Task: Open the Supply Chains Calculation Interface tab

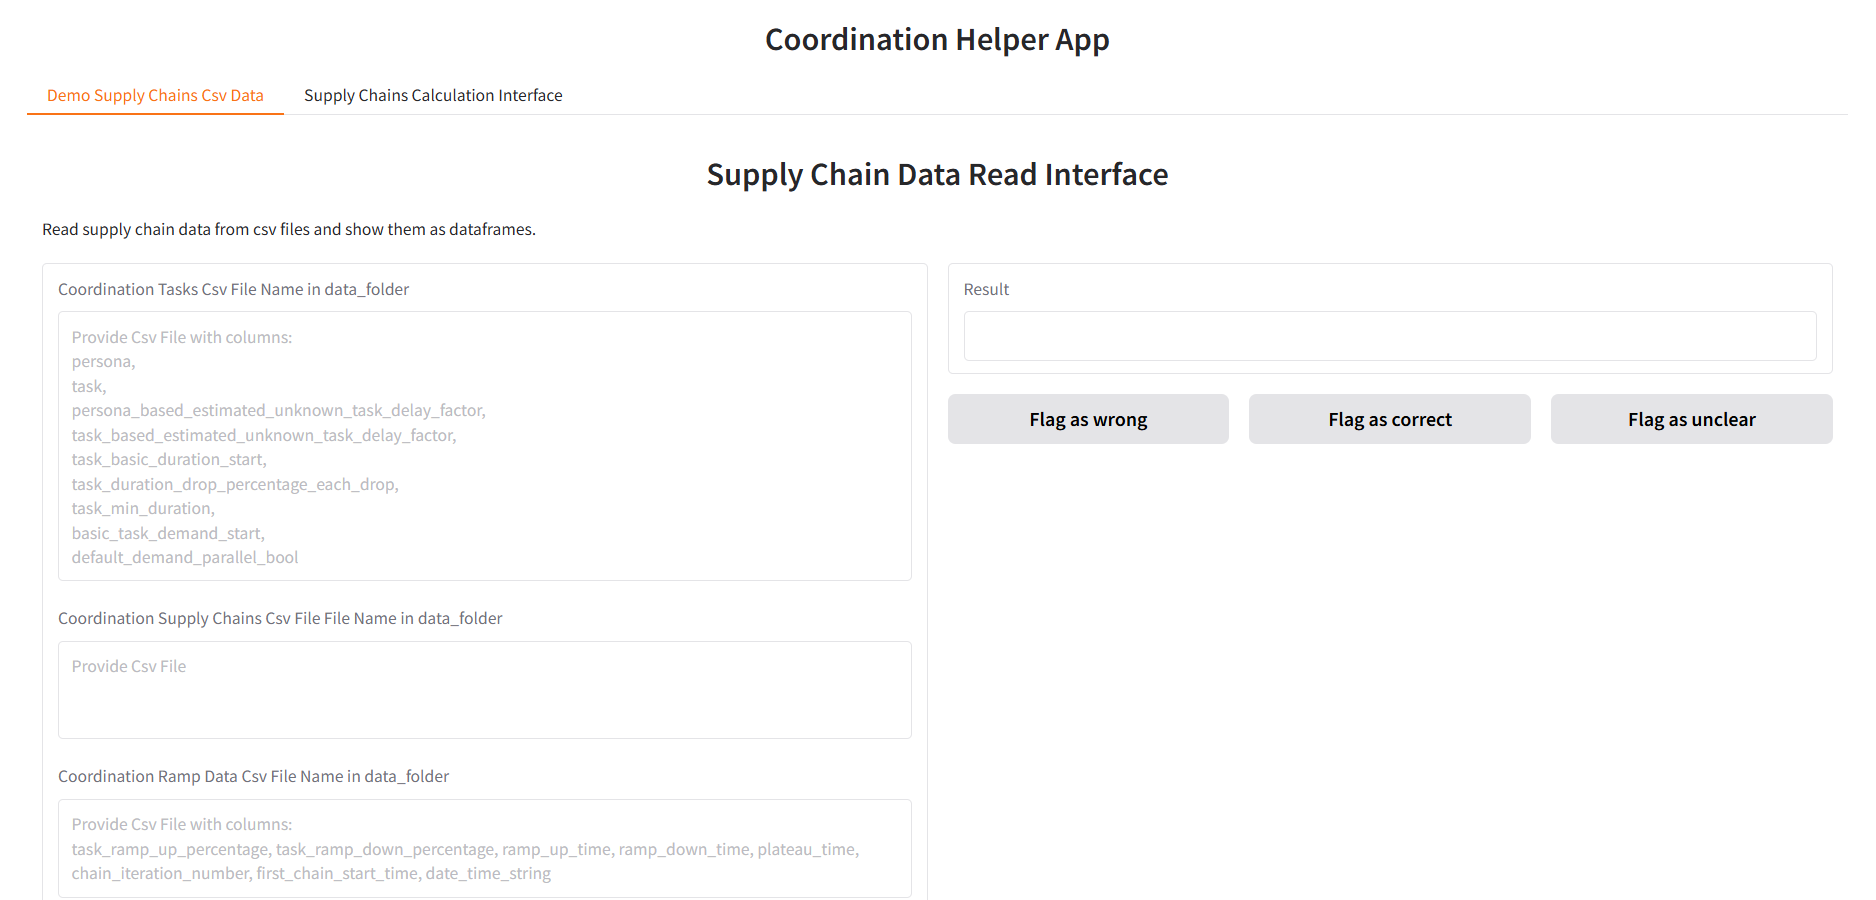Action: (433, 95)
